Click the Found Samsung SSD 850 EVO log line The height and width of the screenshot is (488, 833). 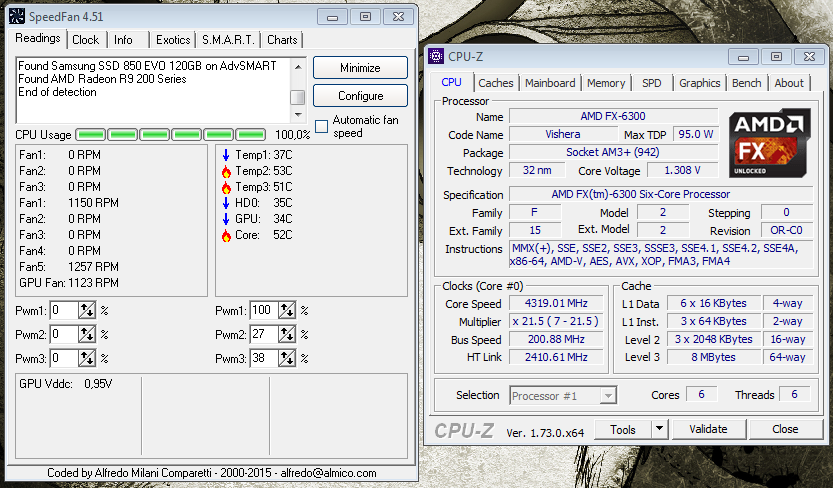147,66
